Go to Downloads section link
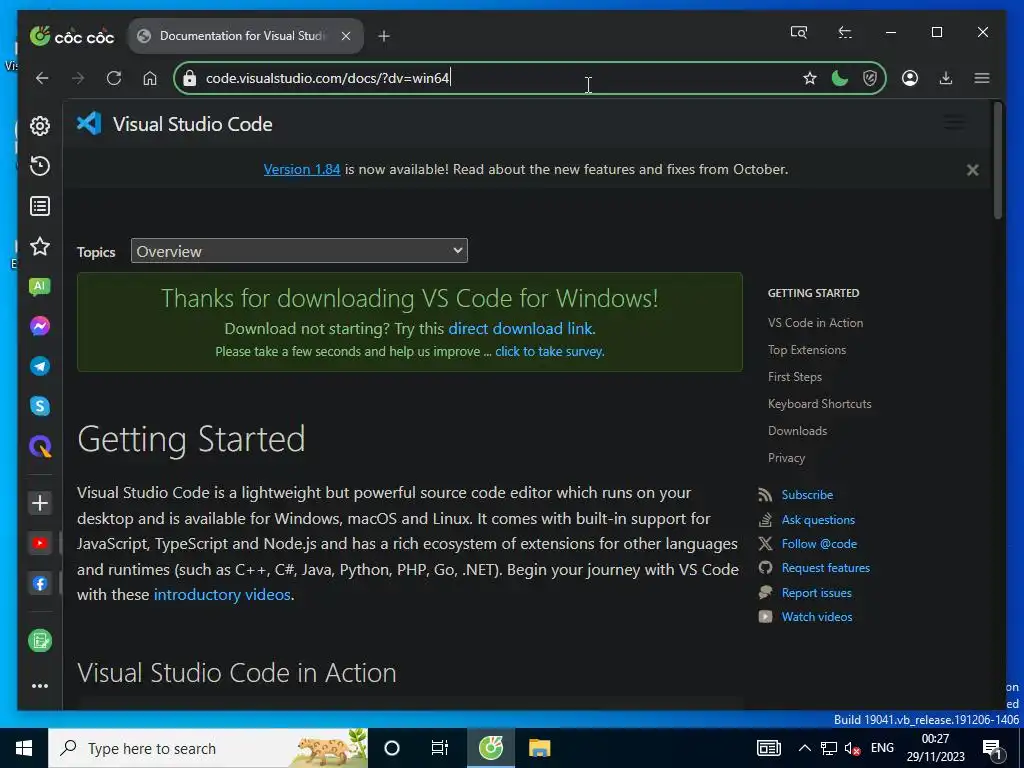1024x768 pixels. click(x=797, y=431)
